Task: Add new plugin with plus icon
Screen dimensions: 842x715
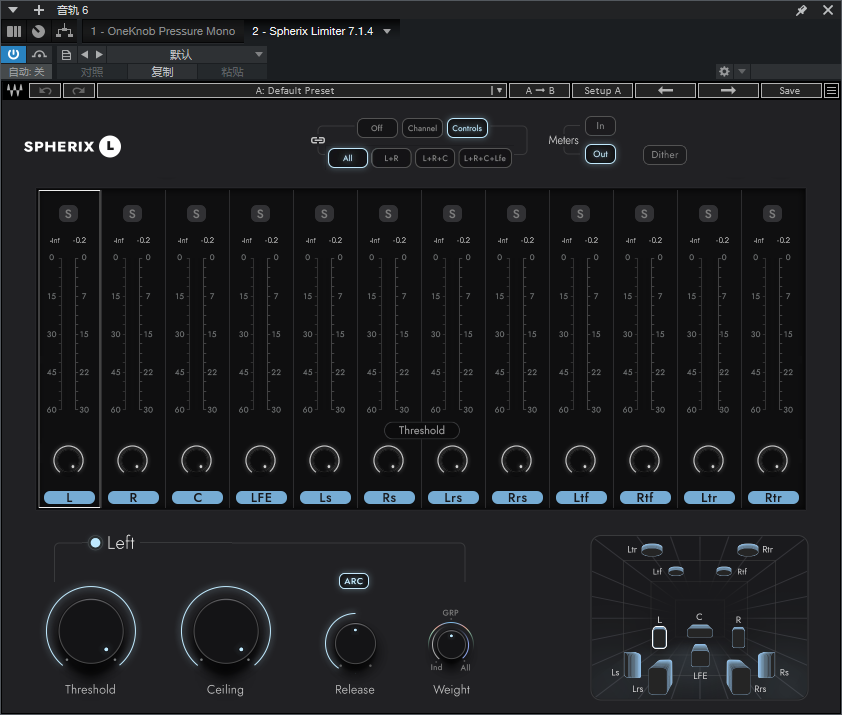Action: [39, 10]
